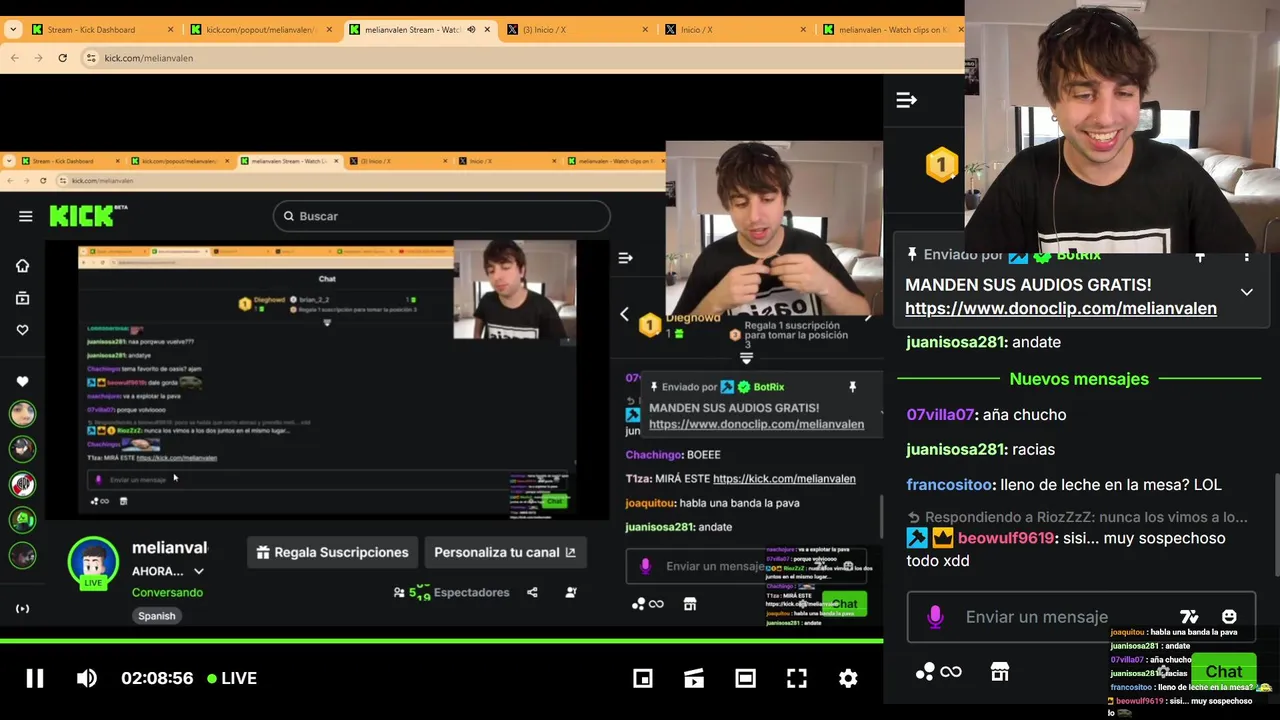This screenshot has width=1280, height=720.
Task: Switch to kick.com/popout/melianvalen tab
Action: pyautogui.click(x=262, y=30)
